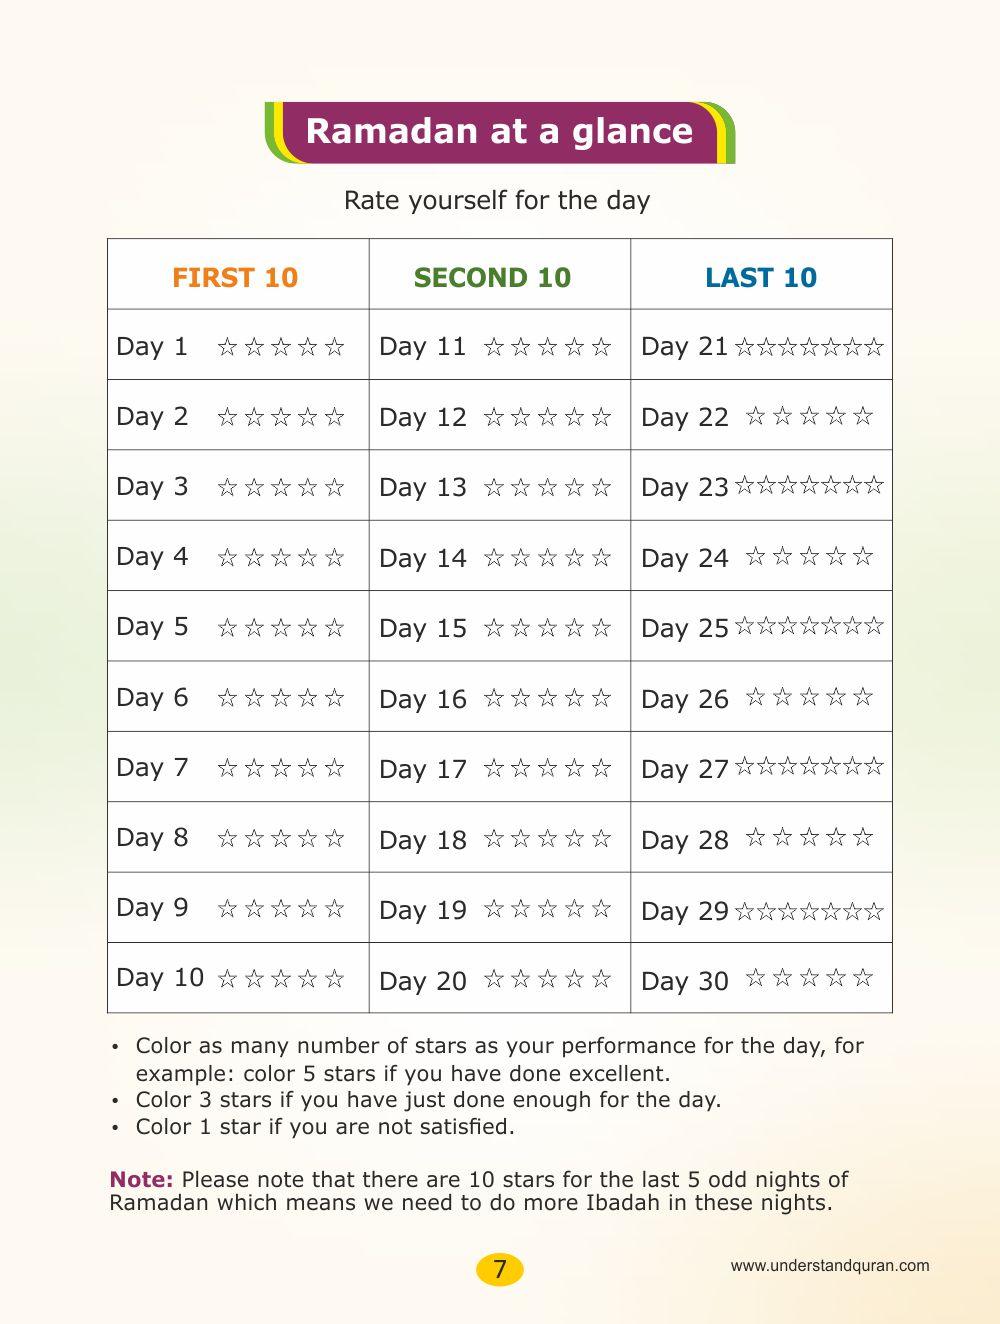Viewport: 1000px width, 1324px height.
Task: Click the last star for Day 10
Action: coord(335,979)
